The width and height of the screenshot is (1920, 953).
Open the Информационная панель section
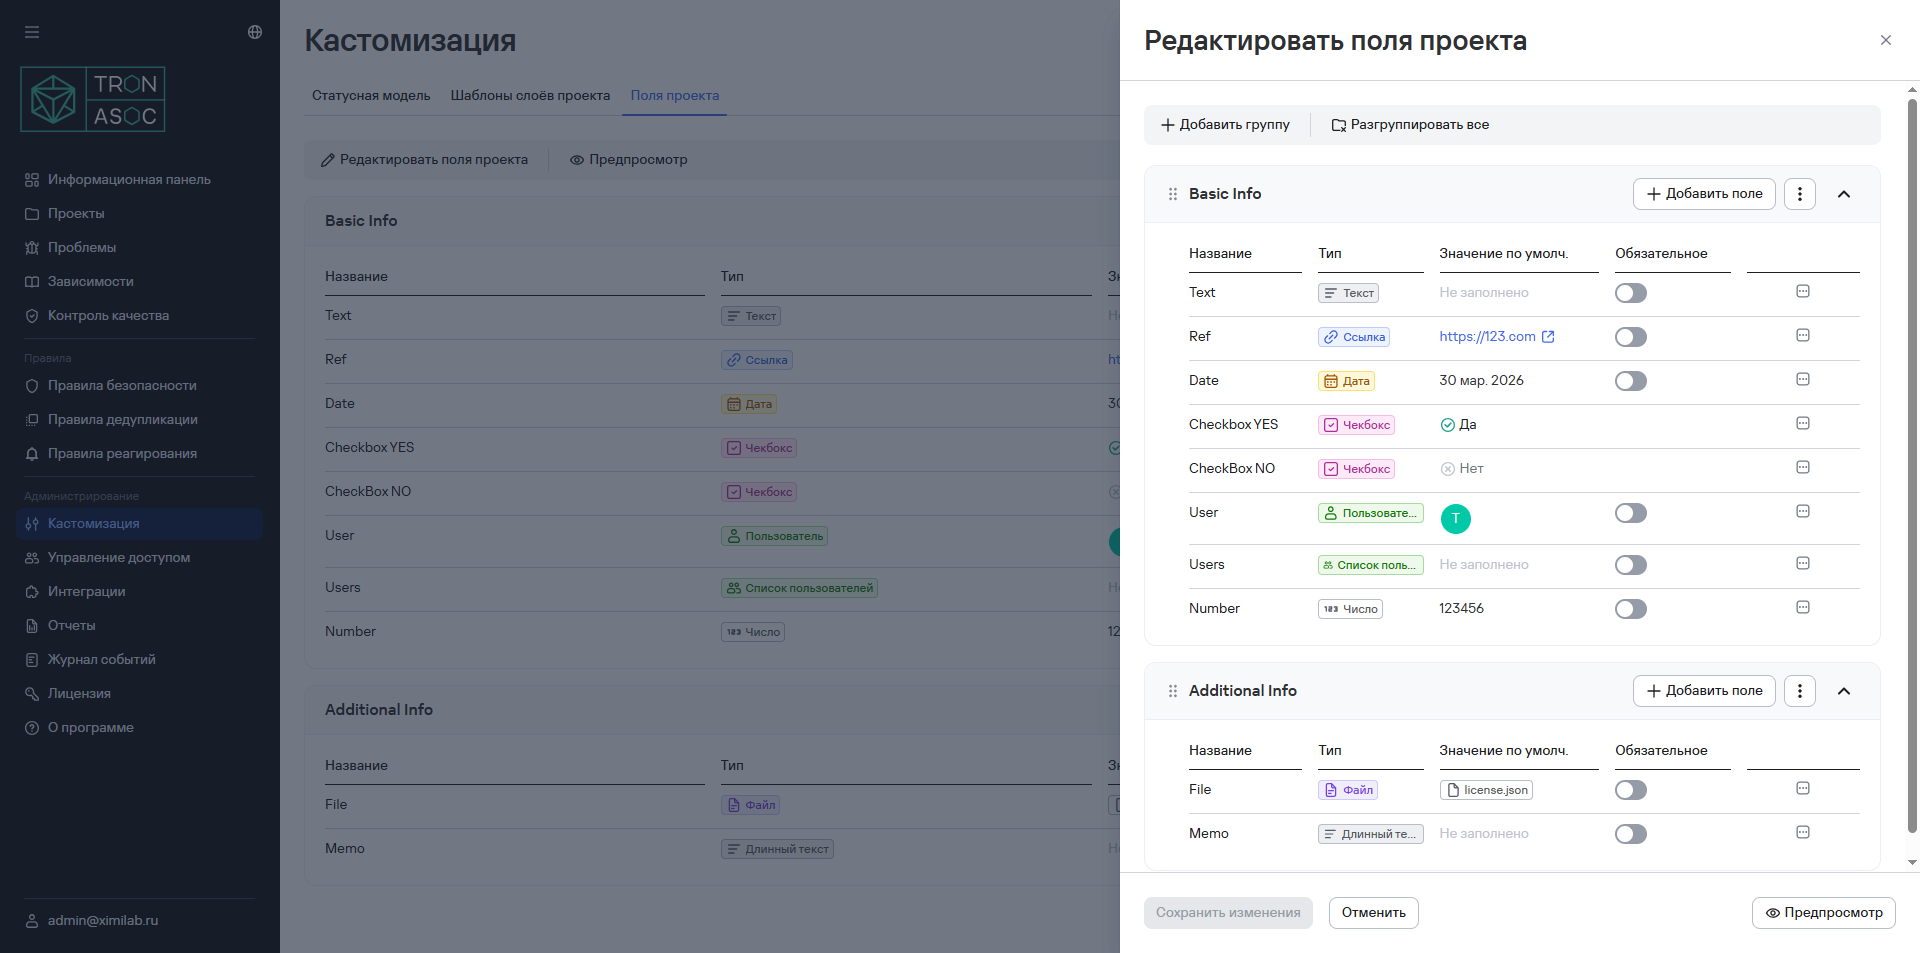click(x=129, y=179)
